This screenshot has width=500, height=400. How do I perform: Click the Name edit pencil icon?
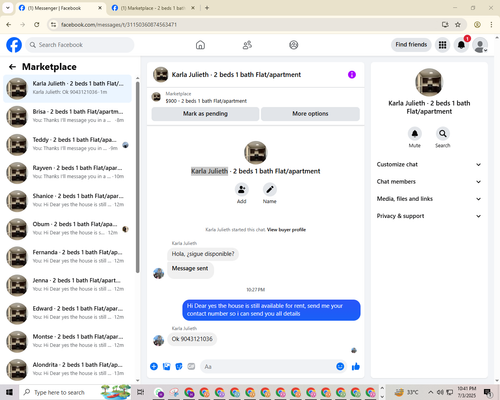(270, 190)
